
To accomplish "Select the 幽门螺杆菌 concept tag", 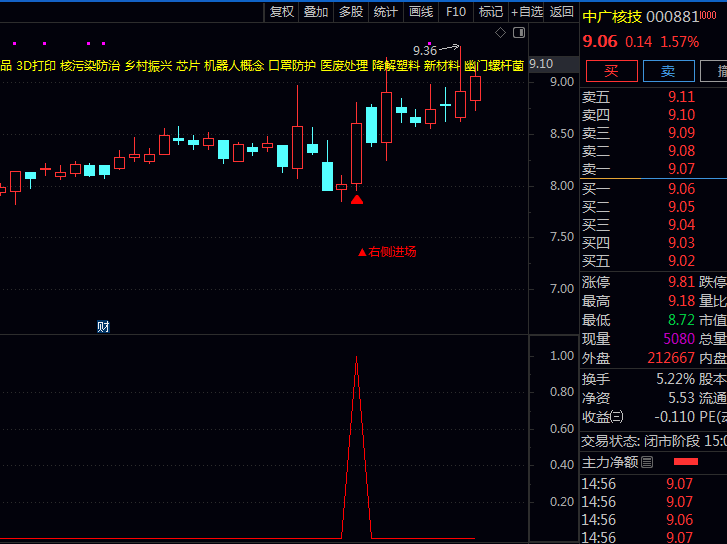I will click(494, 66).
